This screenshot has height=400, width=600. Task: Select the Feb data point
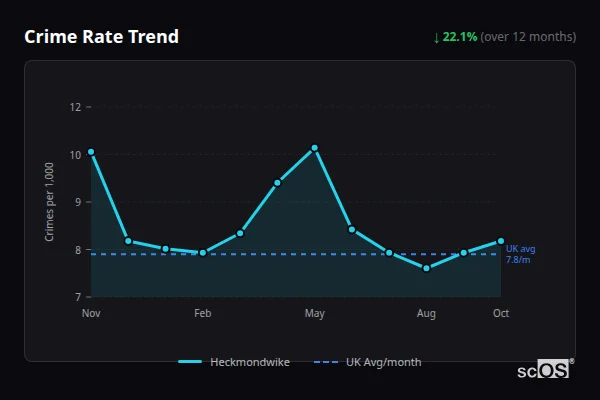click(x=203, y=253)
